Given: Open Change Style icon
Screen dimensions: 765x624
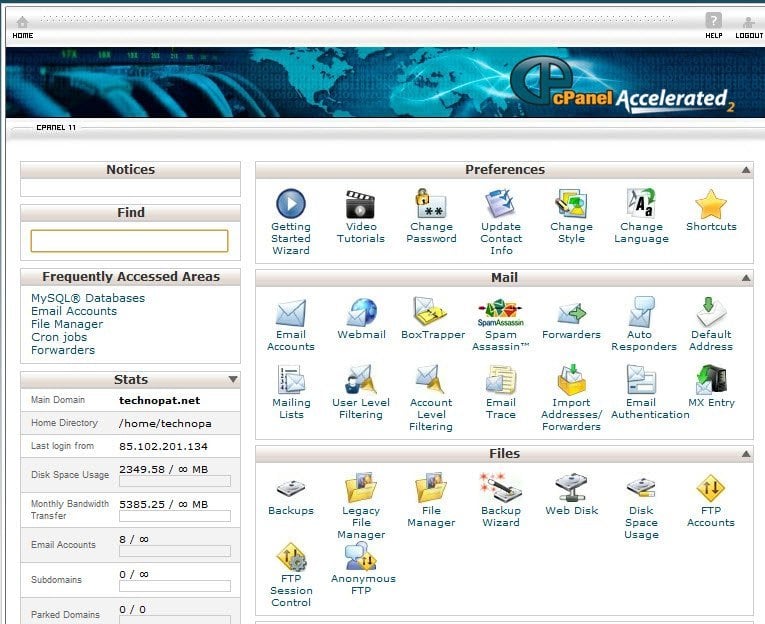Looking at the screenshot, I should [x=571, y=203].
